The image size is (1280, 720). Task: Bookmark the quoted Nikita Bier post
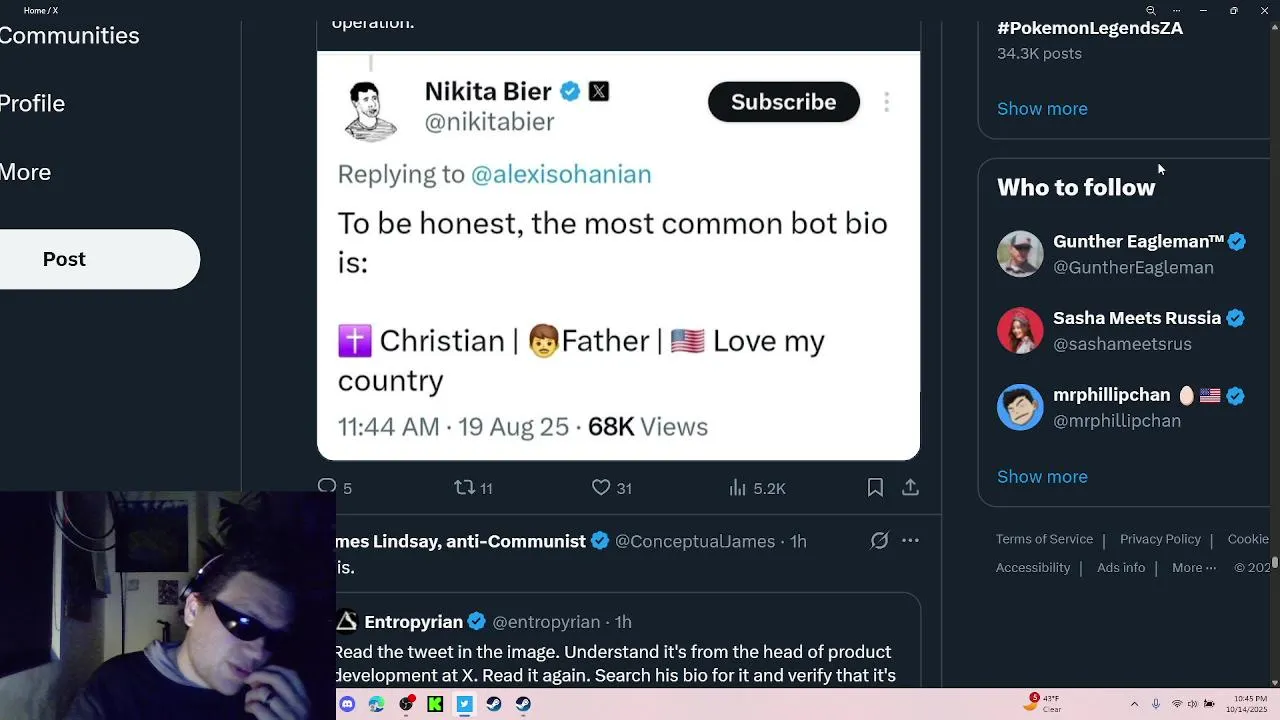click(875, 487)
